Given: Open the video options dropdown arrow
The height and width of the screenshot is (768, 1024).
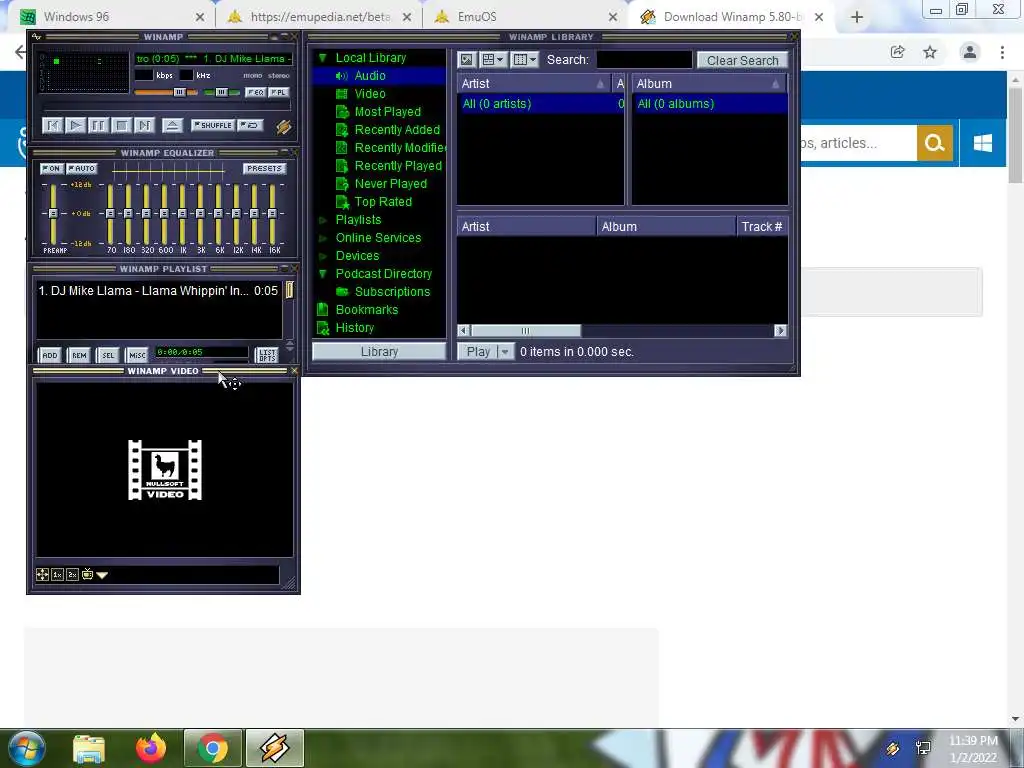Looking at the screenshot, I should [102, 575].
